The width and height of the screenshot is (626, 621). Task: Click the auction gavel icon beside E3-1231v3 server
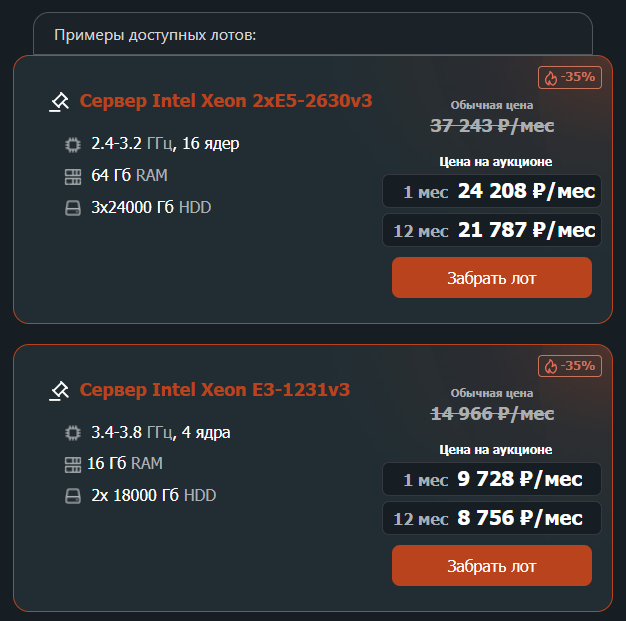(59, 391)
